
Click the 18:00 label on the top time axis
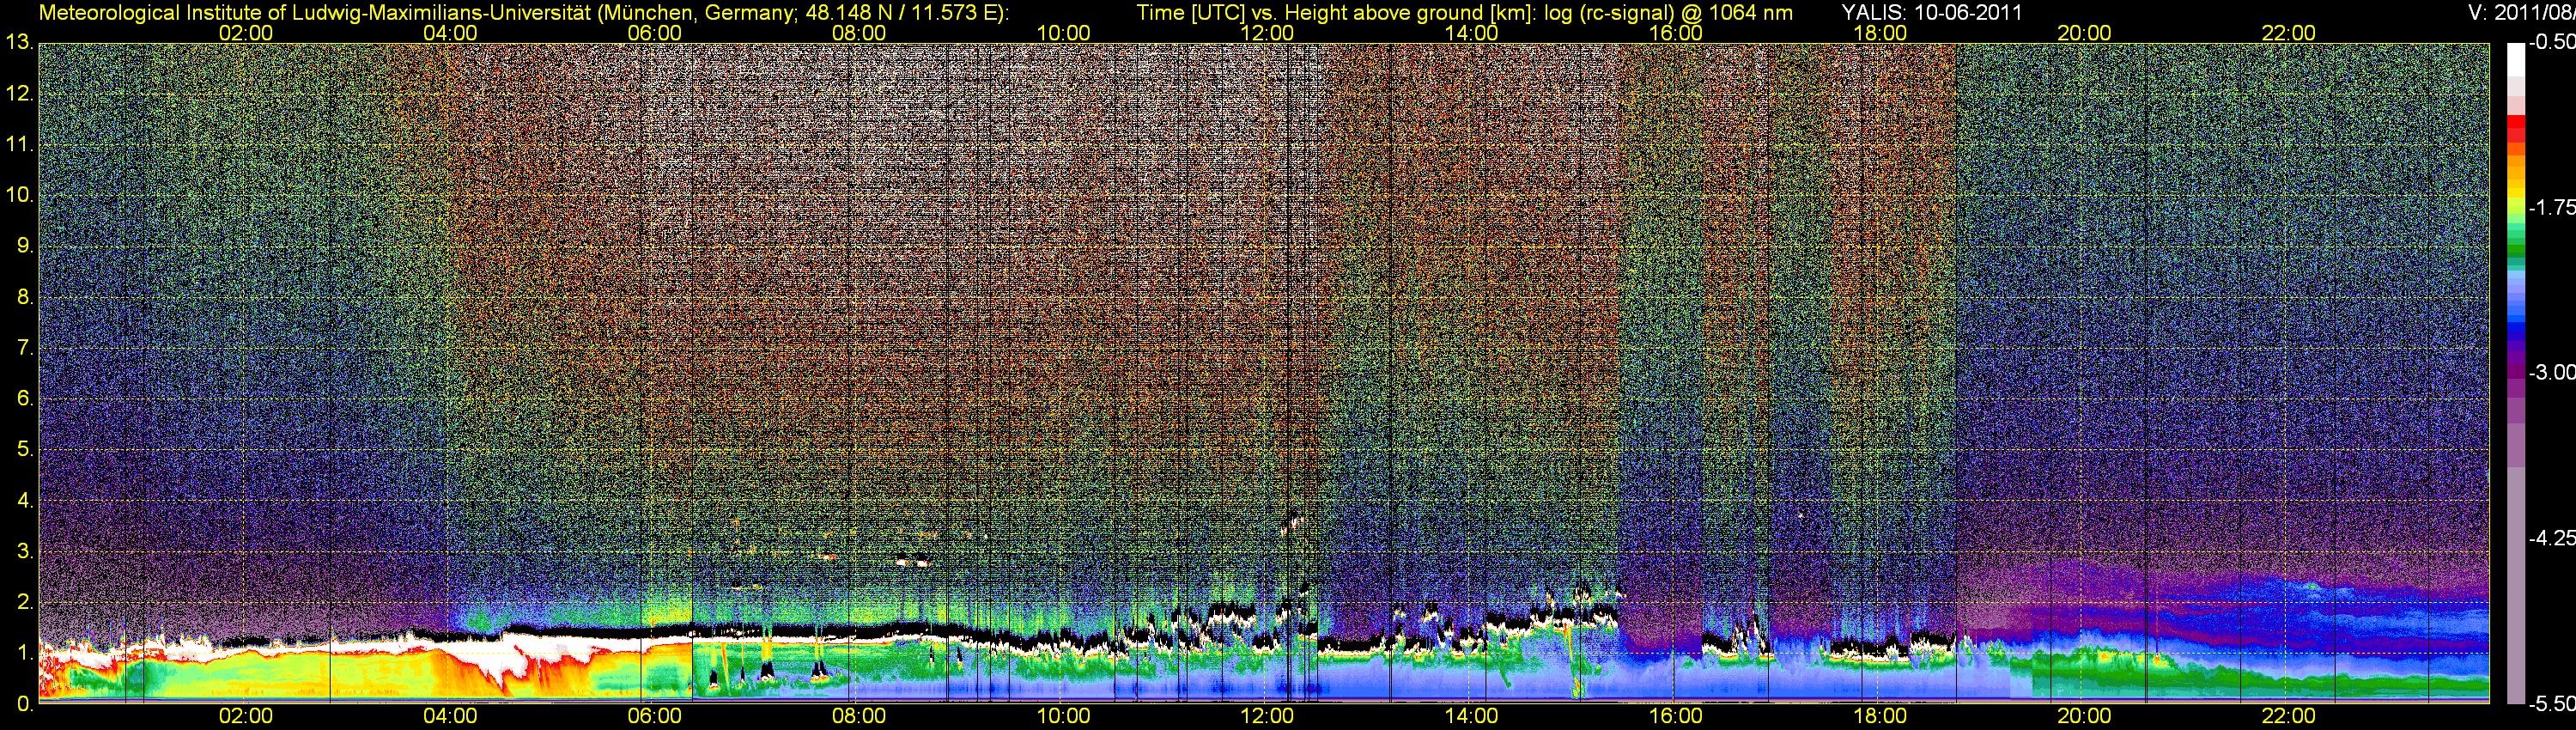pyautogui.click(x=1880, y=33)
